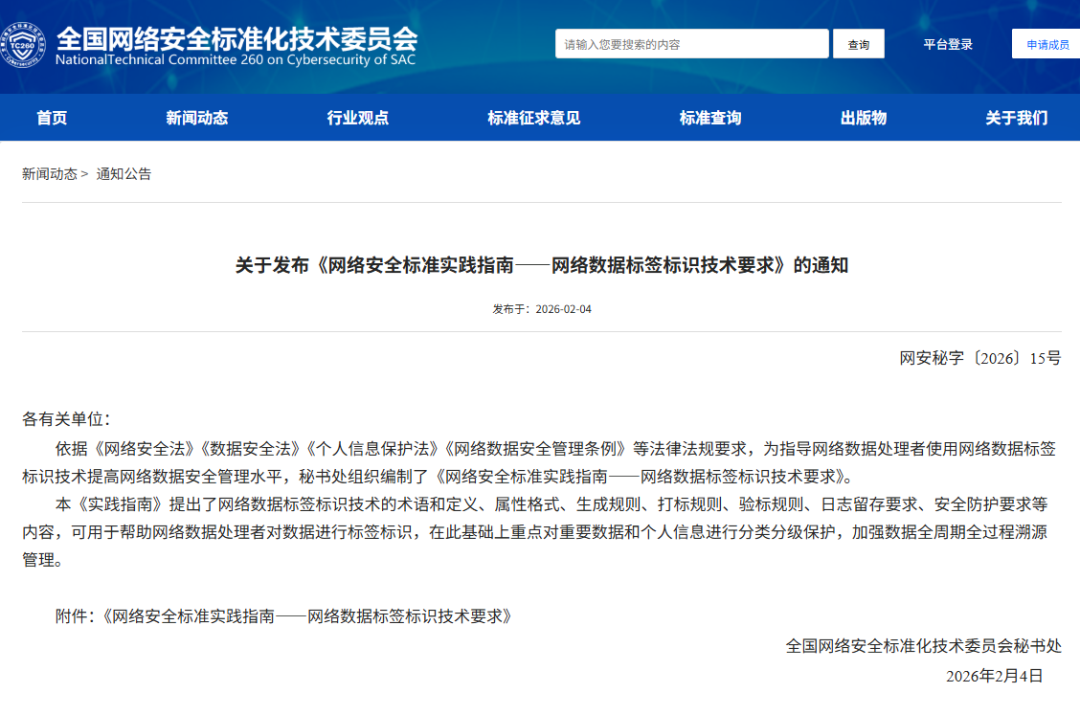Click the 全国网络安全标准化技术委员会 site title
The height and width of the screenshot is (715, 1080).
(x=237, y=39)
